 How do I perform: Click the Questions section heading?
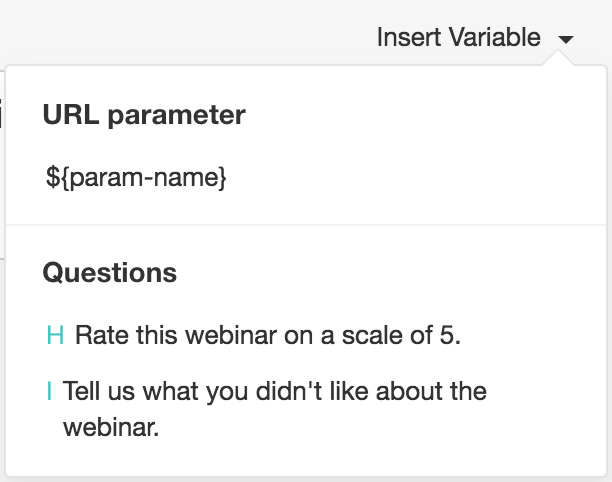(110, 272)
